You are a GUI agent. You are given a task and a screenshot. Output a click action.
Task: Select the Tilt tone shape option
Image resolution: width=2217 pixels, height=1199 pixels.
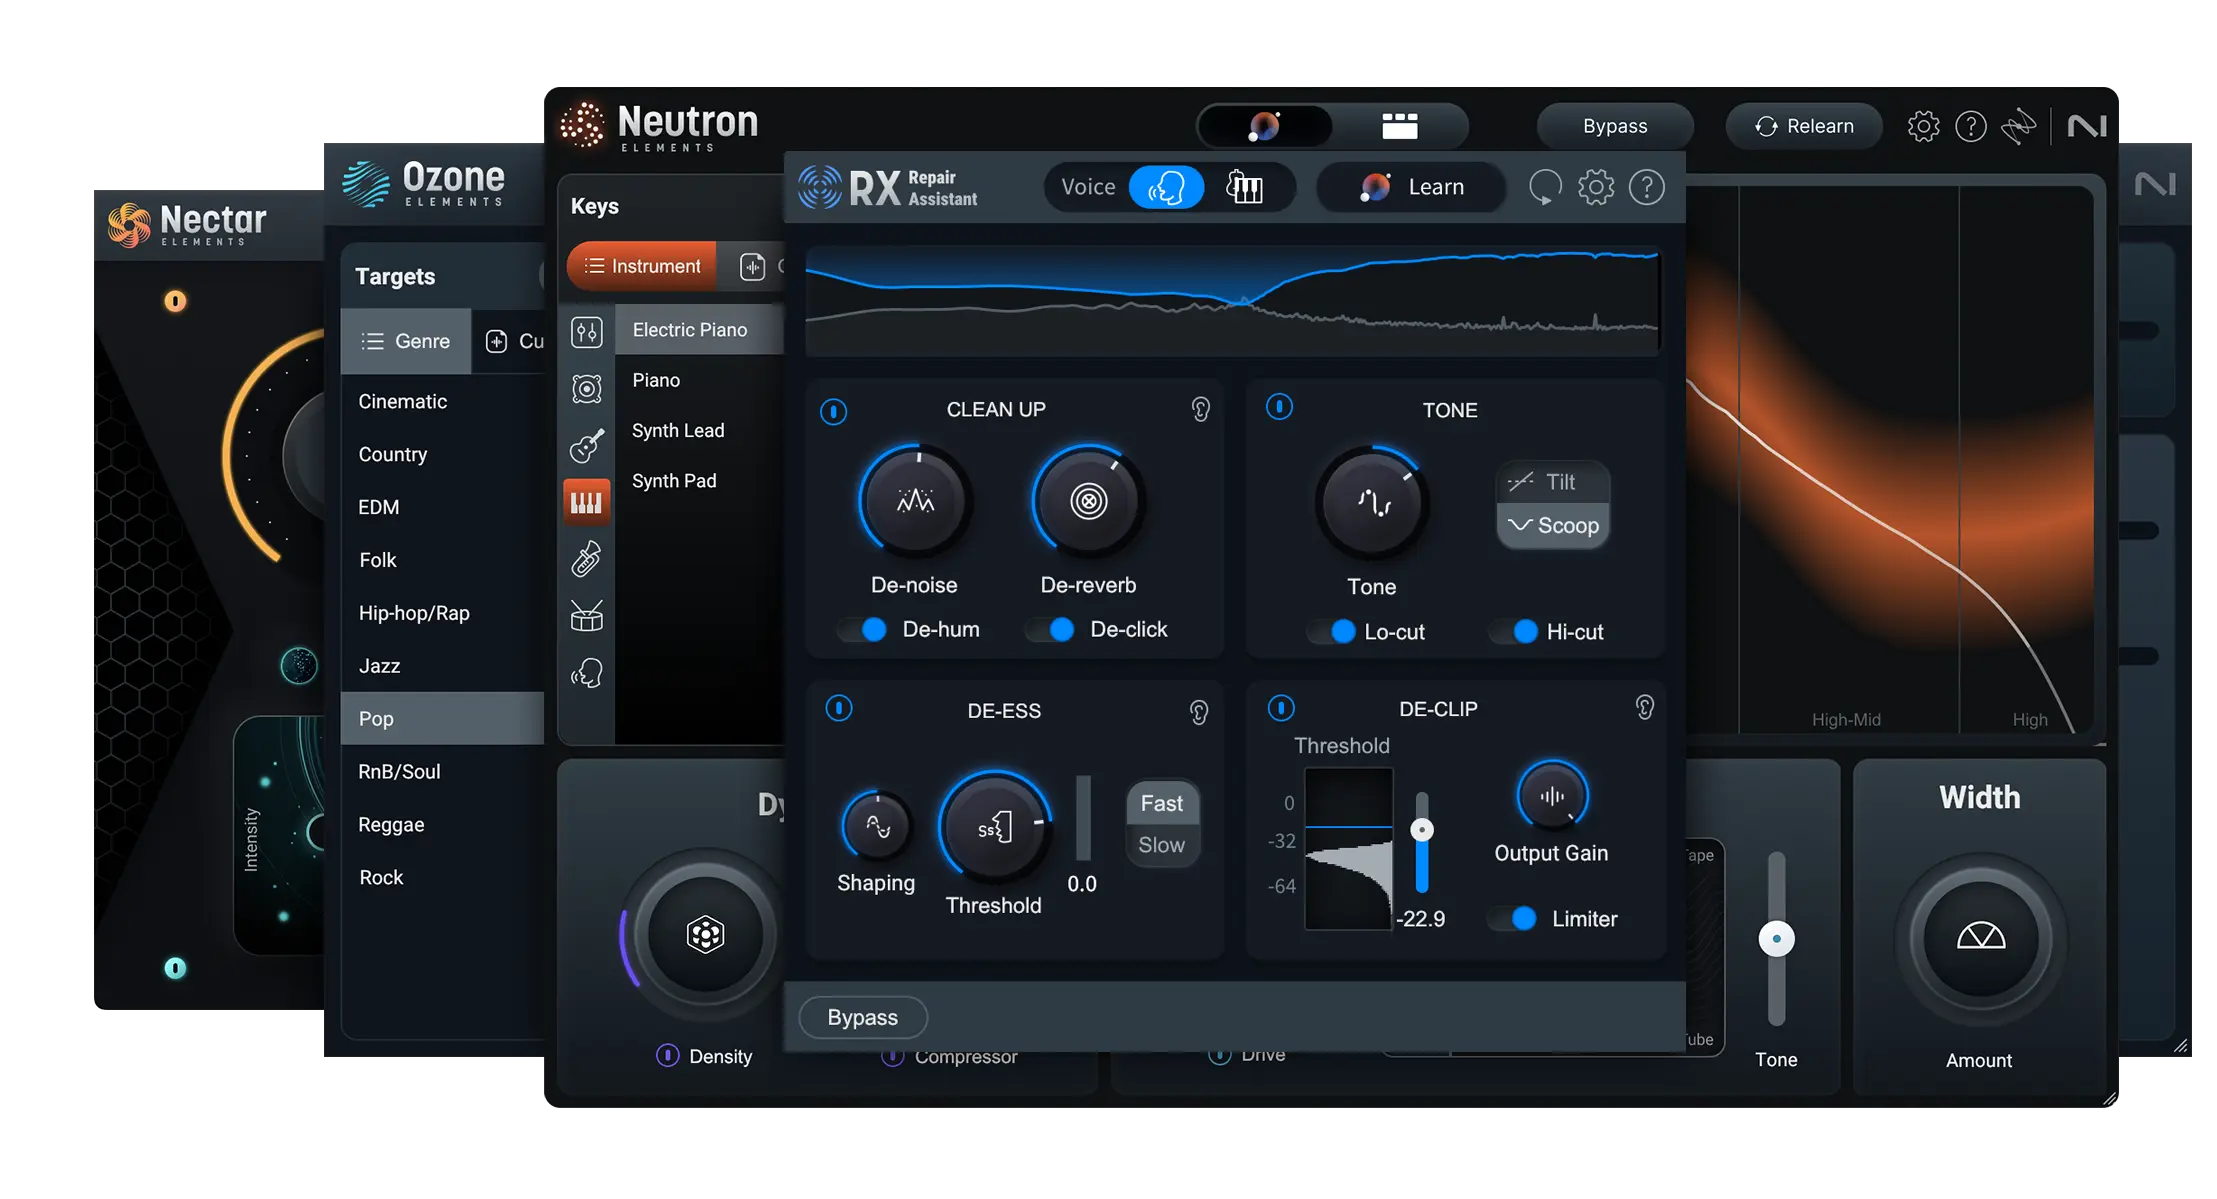[x=1553, y=482]
